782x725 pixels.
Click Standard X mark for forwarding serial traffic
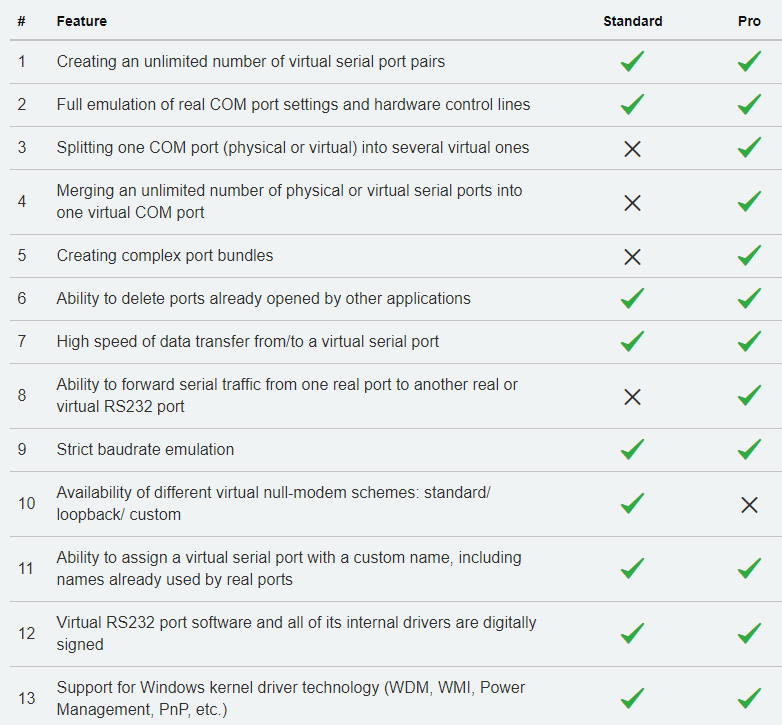632,397
